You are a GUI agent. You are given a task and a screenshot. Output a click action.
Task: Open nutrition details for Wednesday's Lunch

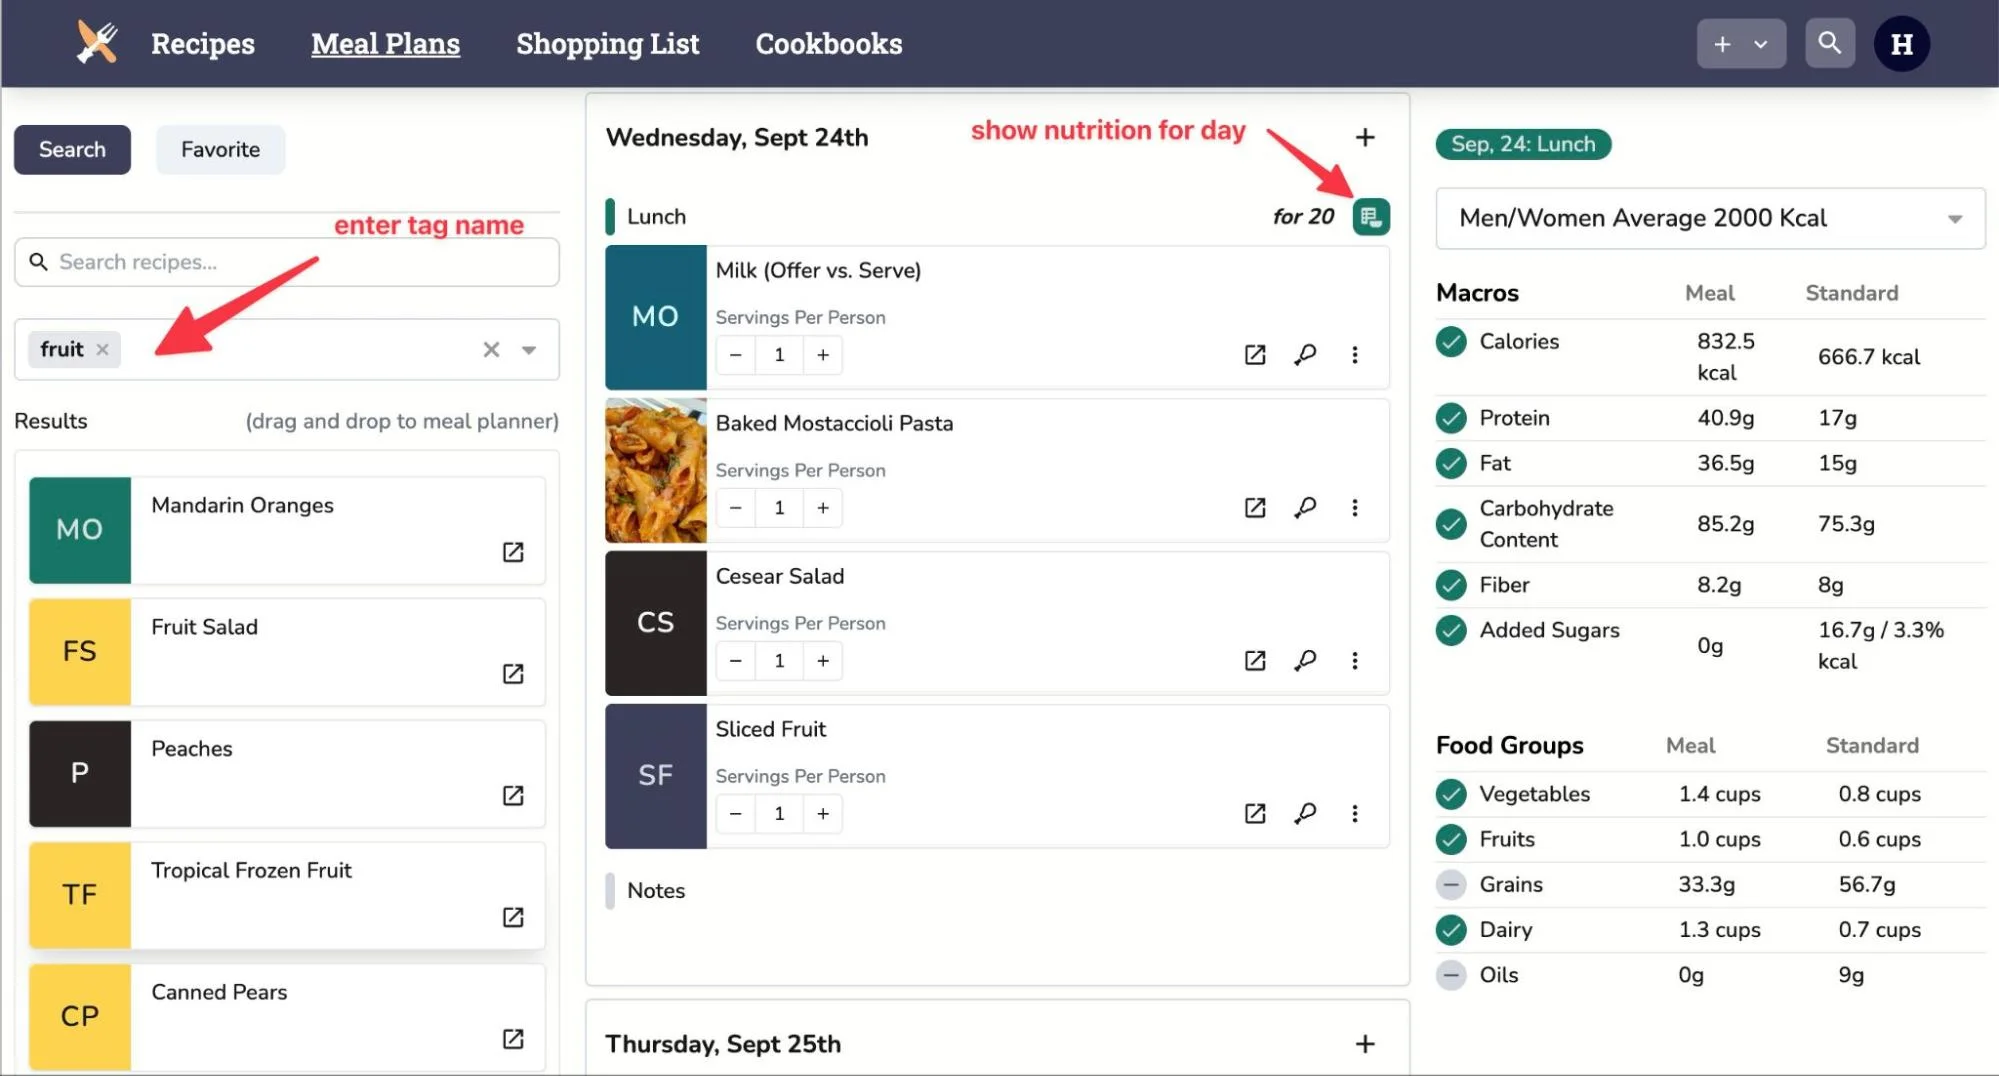pos(1371,216)
